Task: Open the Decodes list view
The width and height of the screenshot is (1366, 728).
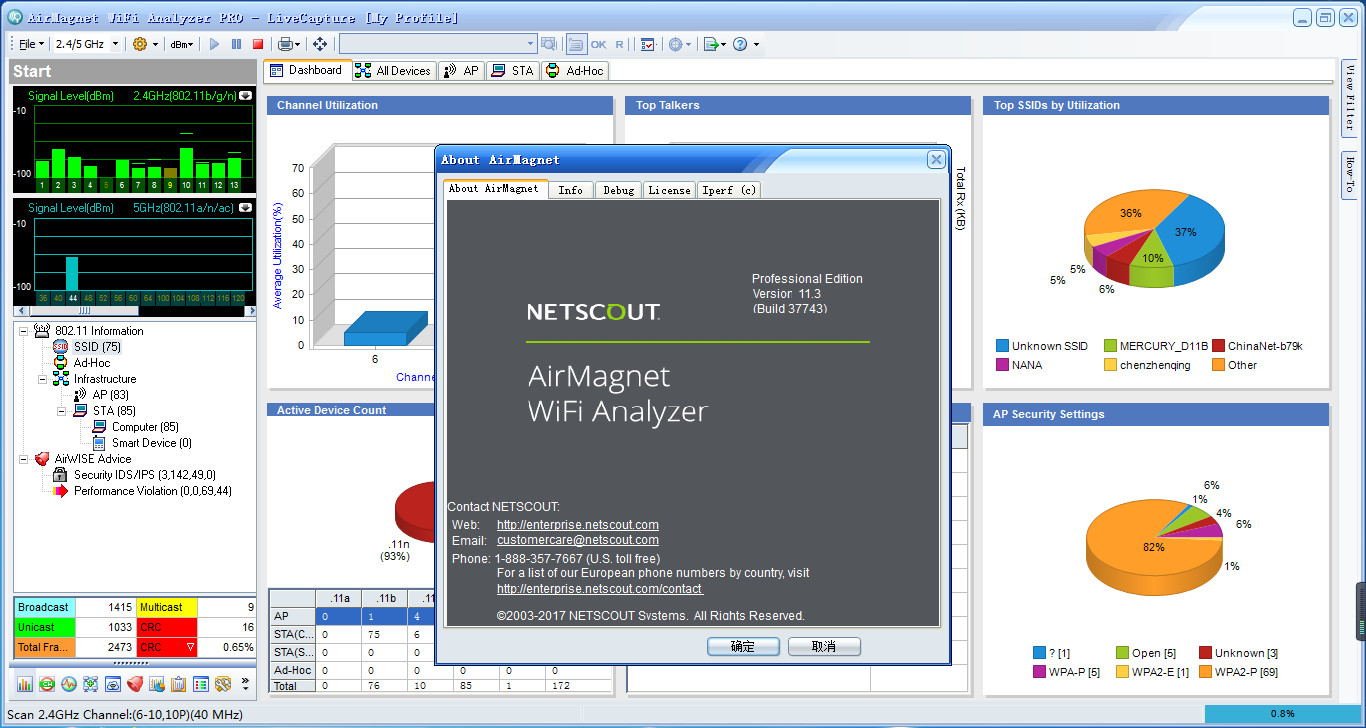Action: click(x=199, y=684)
